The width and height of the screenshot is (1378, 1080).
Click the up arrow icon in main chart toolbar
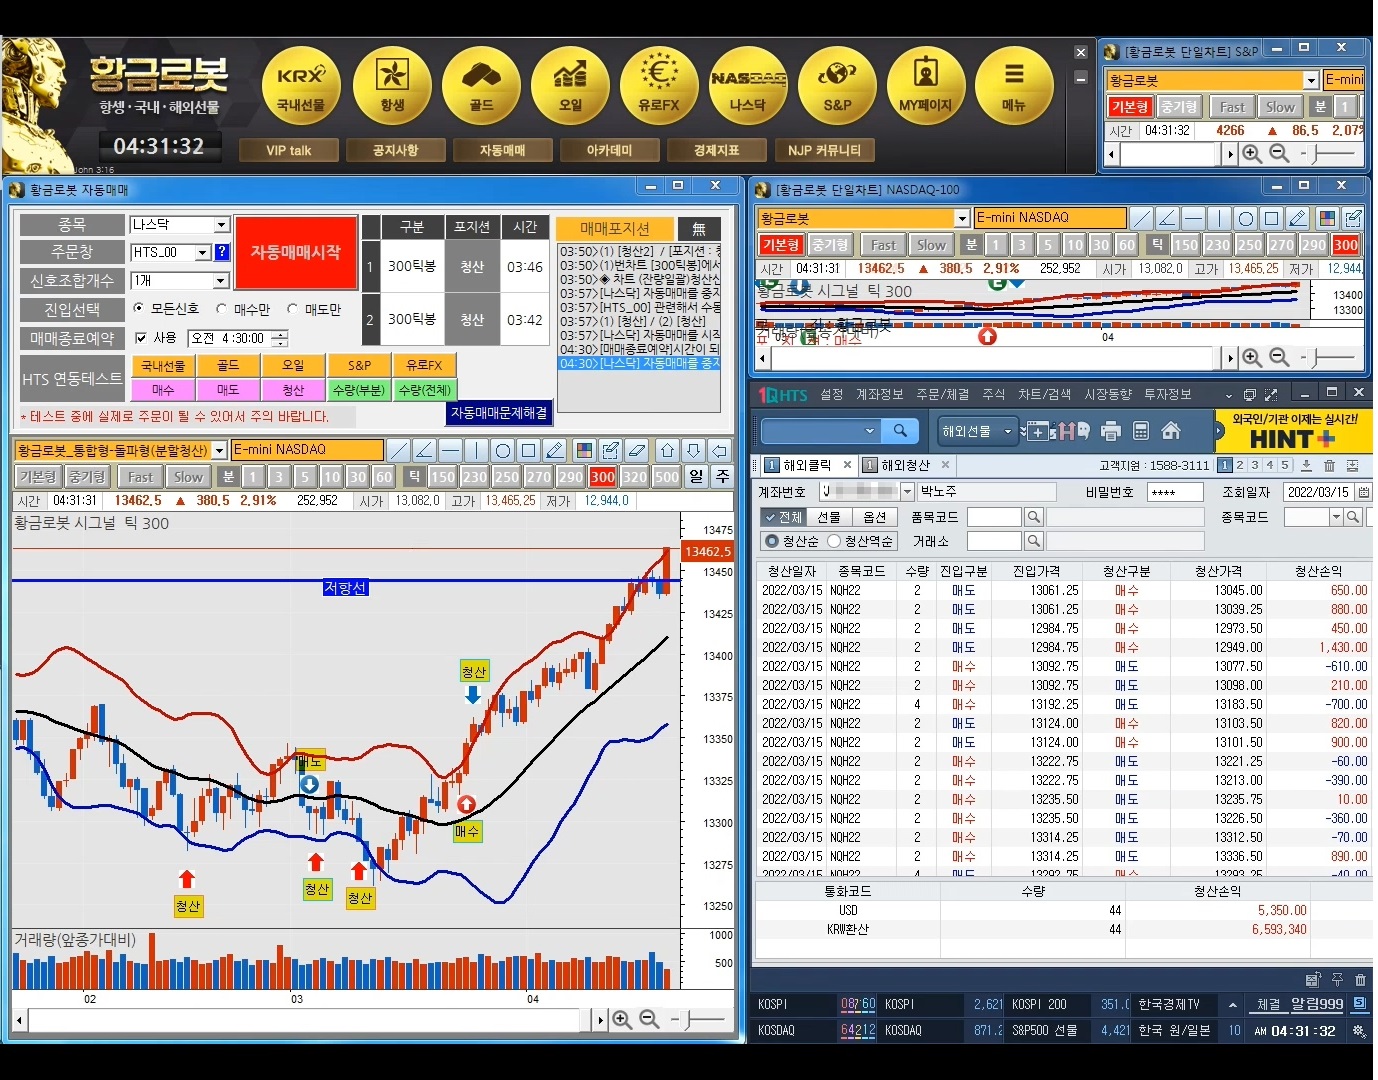coord(668,450)
